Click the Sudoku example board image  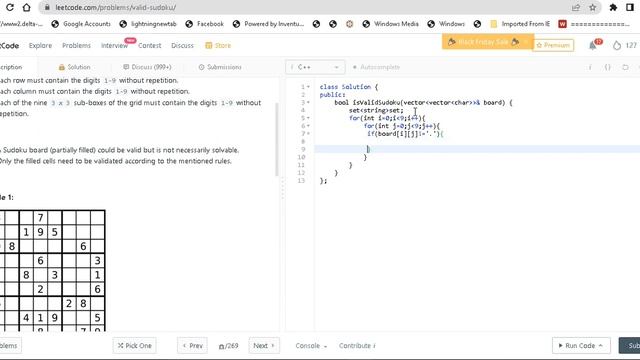coord(52,270)
